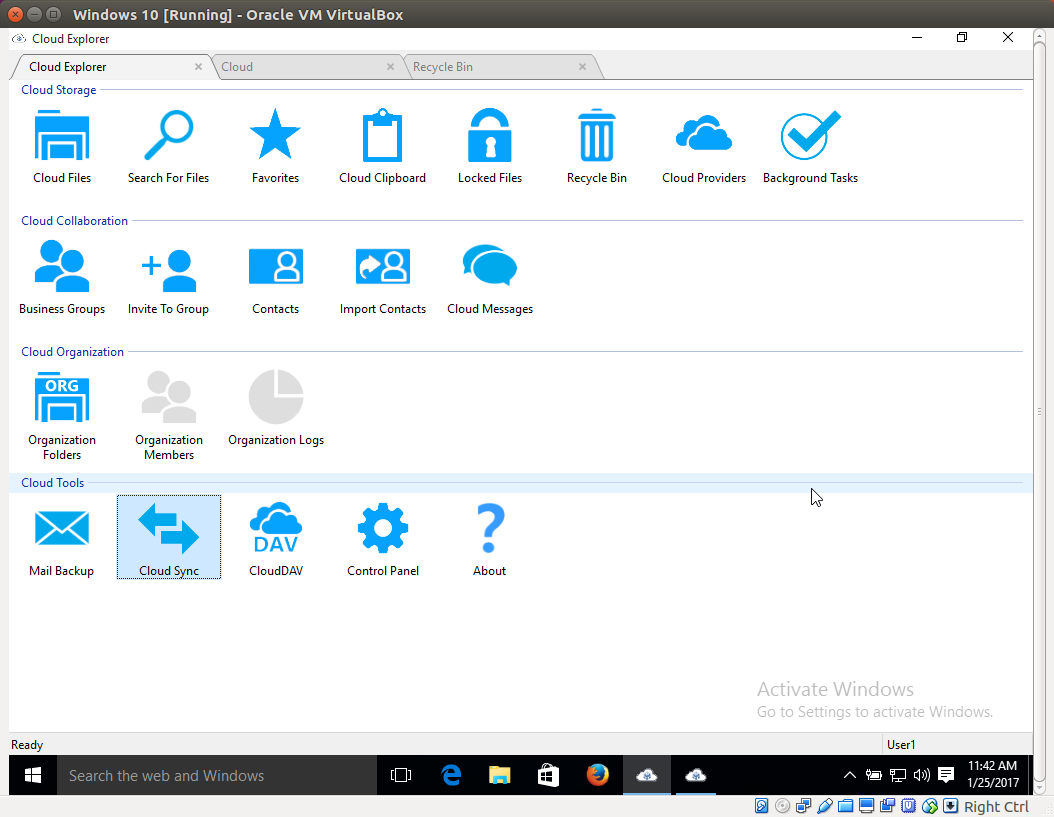Image resolution: width=1054 pixels, height=817 pixels.
Task: Click the Cloud Collaboration section header
Action: pyautogui.click(x=74, y=221)
